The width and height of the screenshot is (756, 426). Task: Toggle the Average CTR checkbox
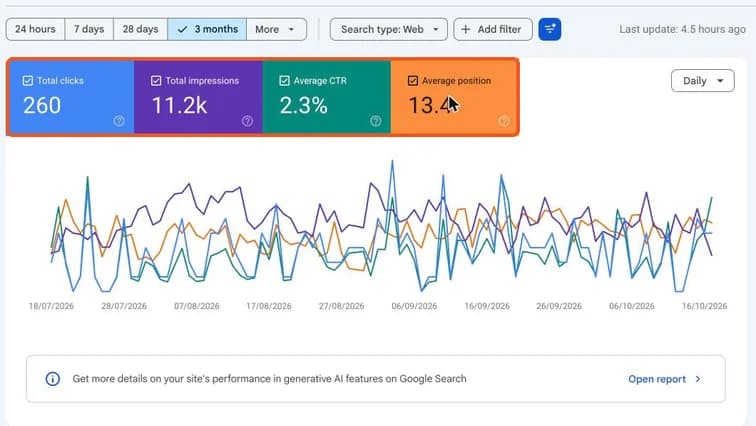coord(284,80)
